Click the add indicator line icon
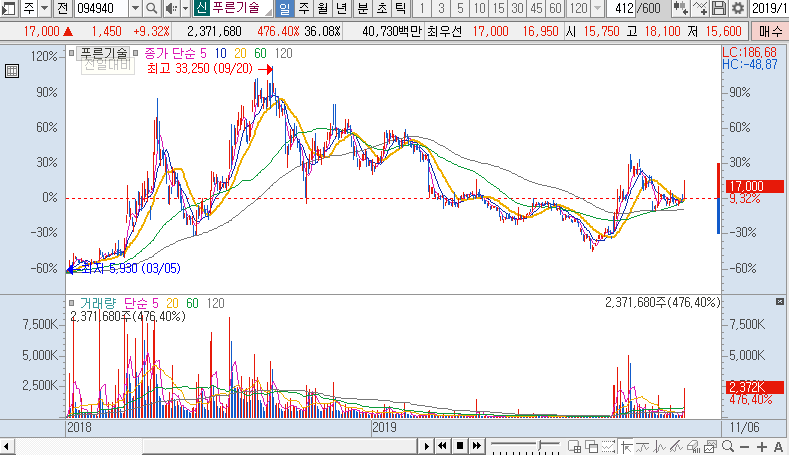Image resolution: width=789 pixels, height=455 pixels. [700, 8]
